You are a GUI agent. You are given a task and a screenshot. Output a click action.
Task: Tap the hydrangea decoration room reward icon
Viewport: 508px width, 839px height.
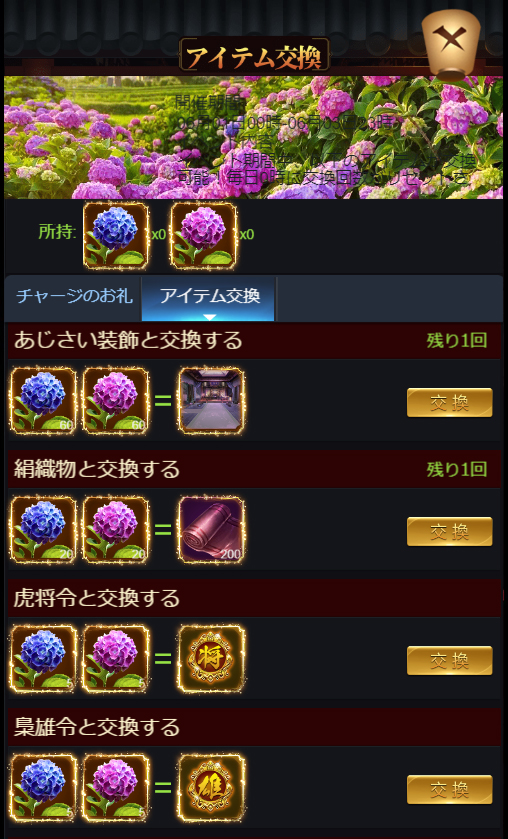[x=211, y=400]
